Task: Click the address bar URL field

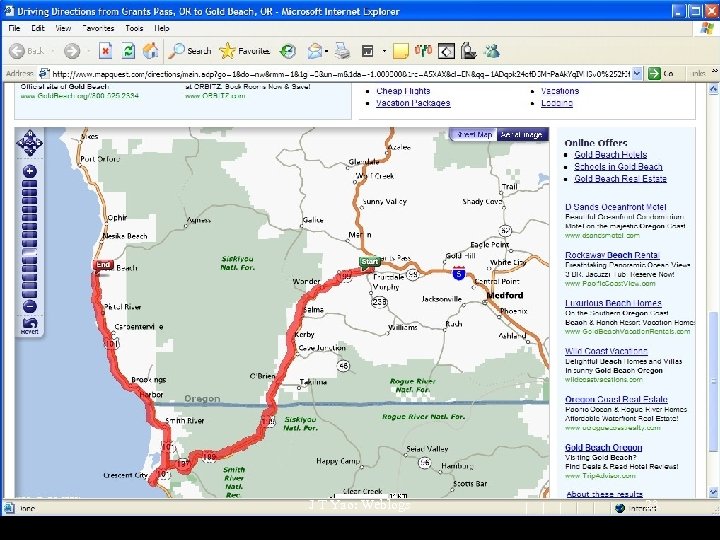Action: (x=341, y=73)
